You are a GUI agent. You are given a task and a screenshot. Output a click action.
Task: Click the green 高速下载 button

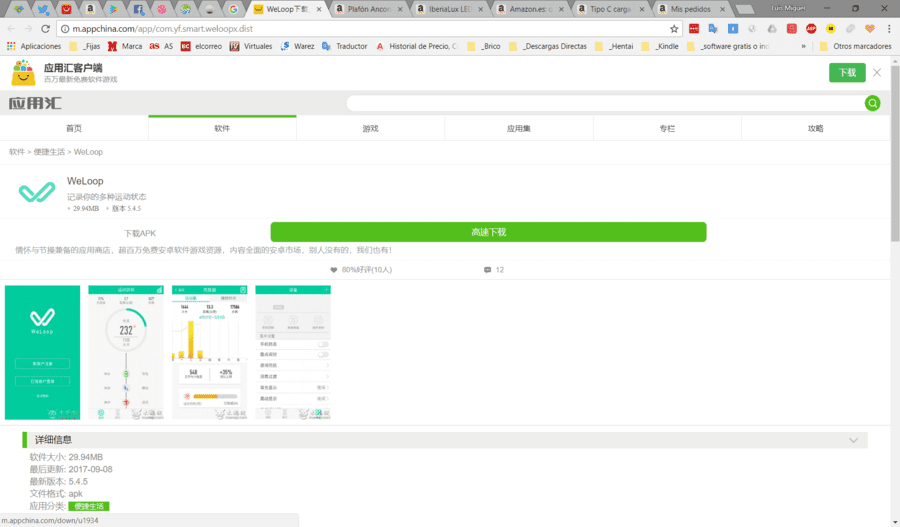click(488, 232)
